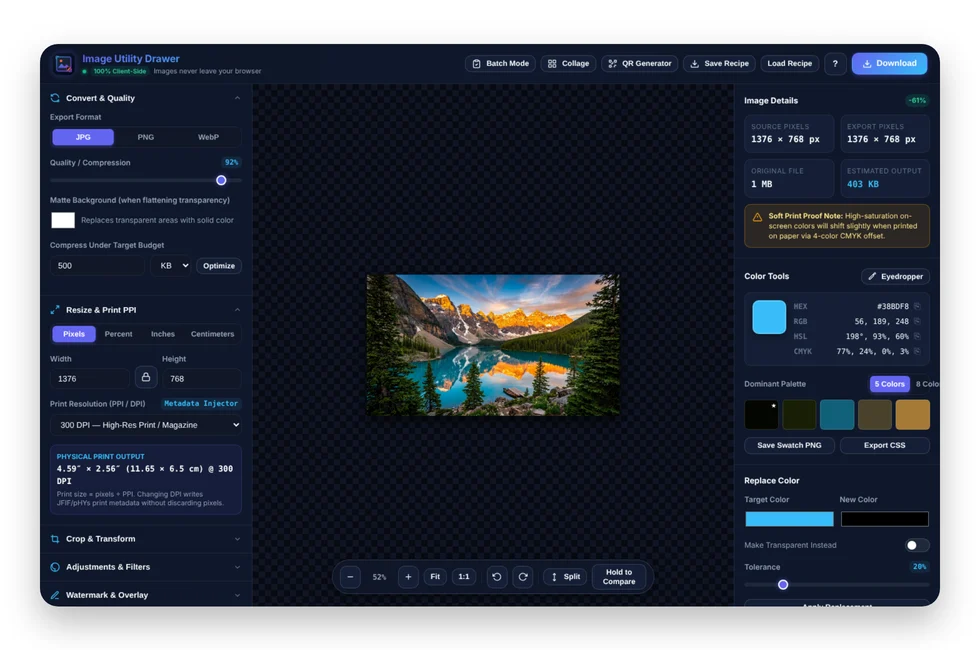Click the Resize & Print PPI section icon
Image resolution: width=980 pixels, height=650 pixels.
55,310
